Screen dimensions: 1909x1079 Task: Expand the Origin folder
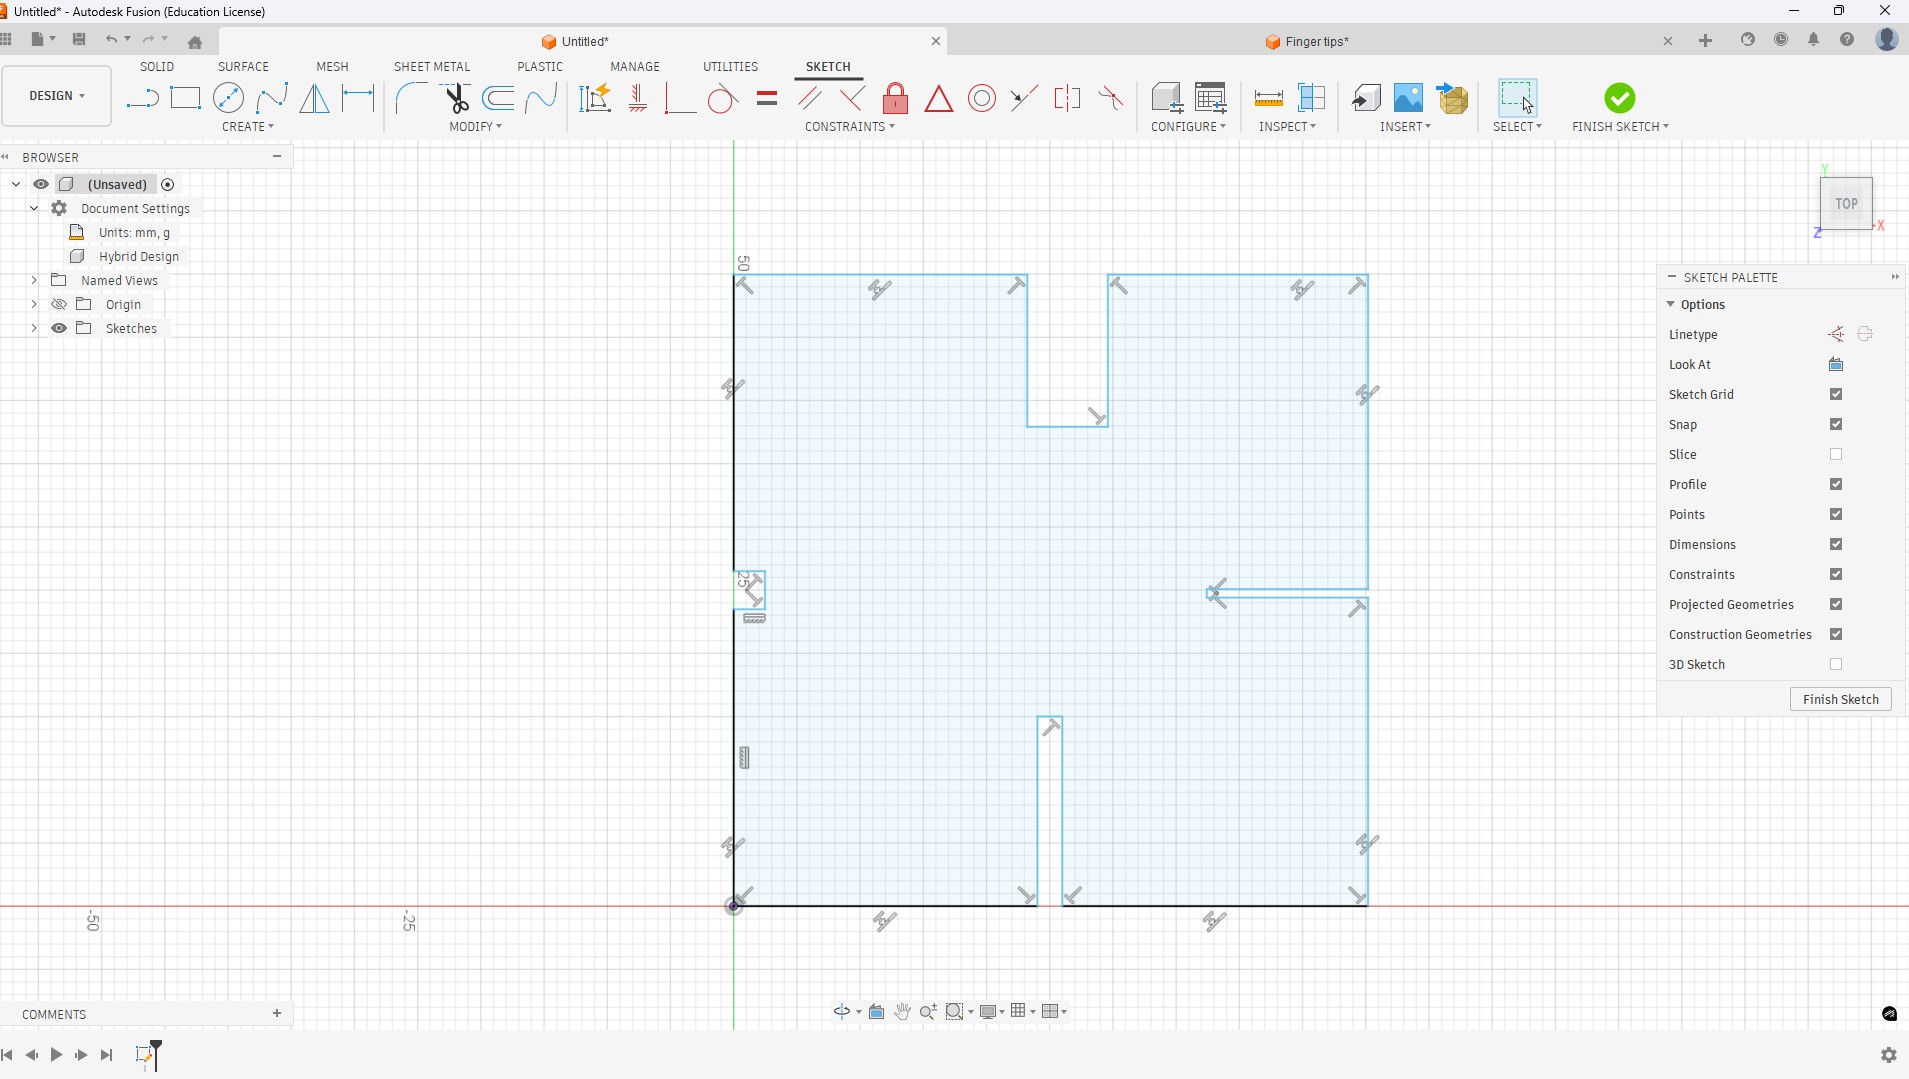(34, 304)
